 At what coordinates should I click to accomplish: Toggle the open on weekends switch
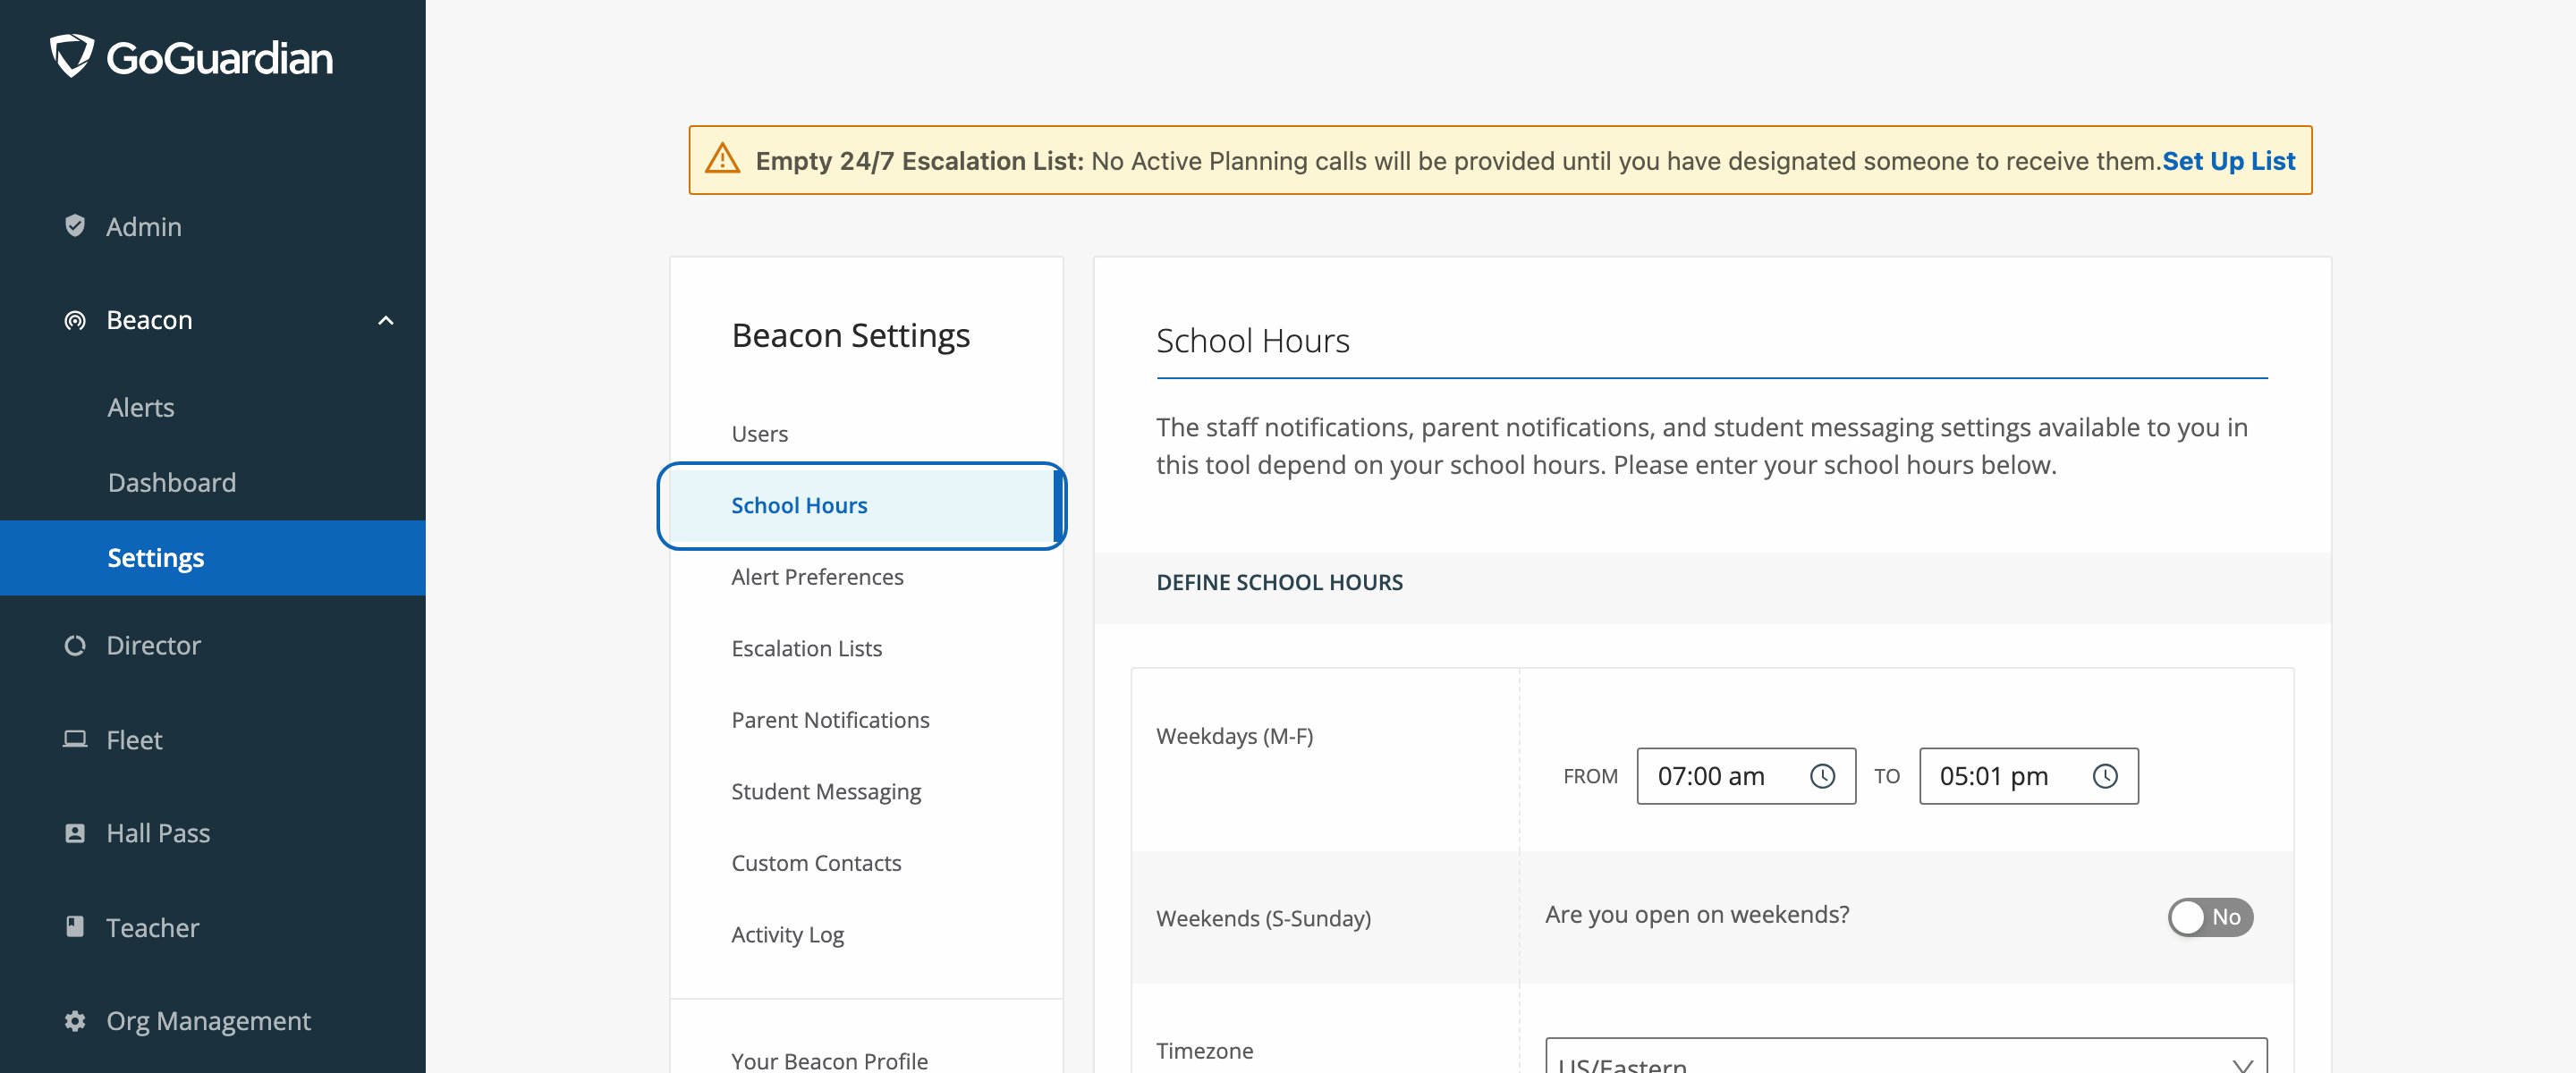(2210, 916)
